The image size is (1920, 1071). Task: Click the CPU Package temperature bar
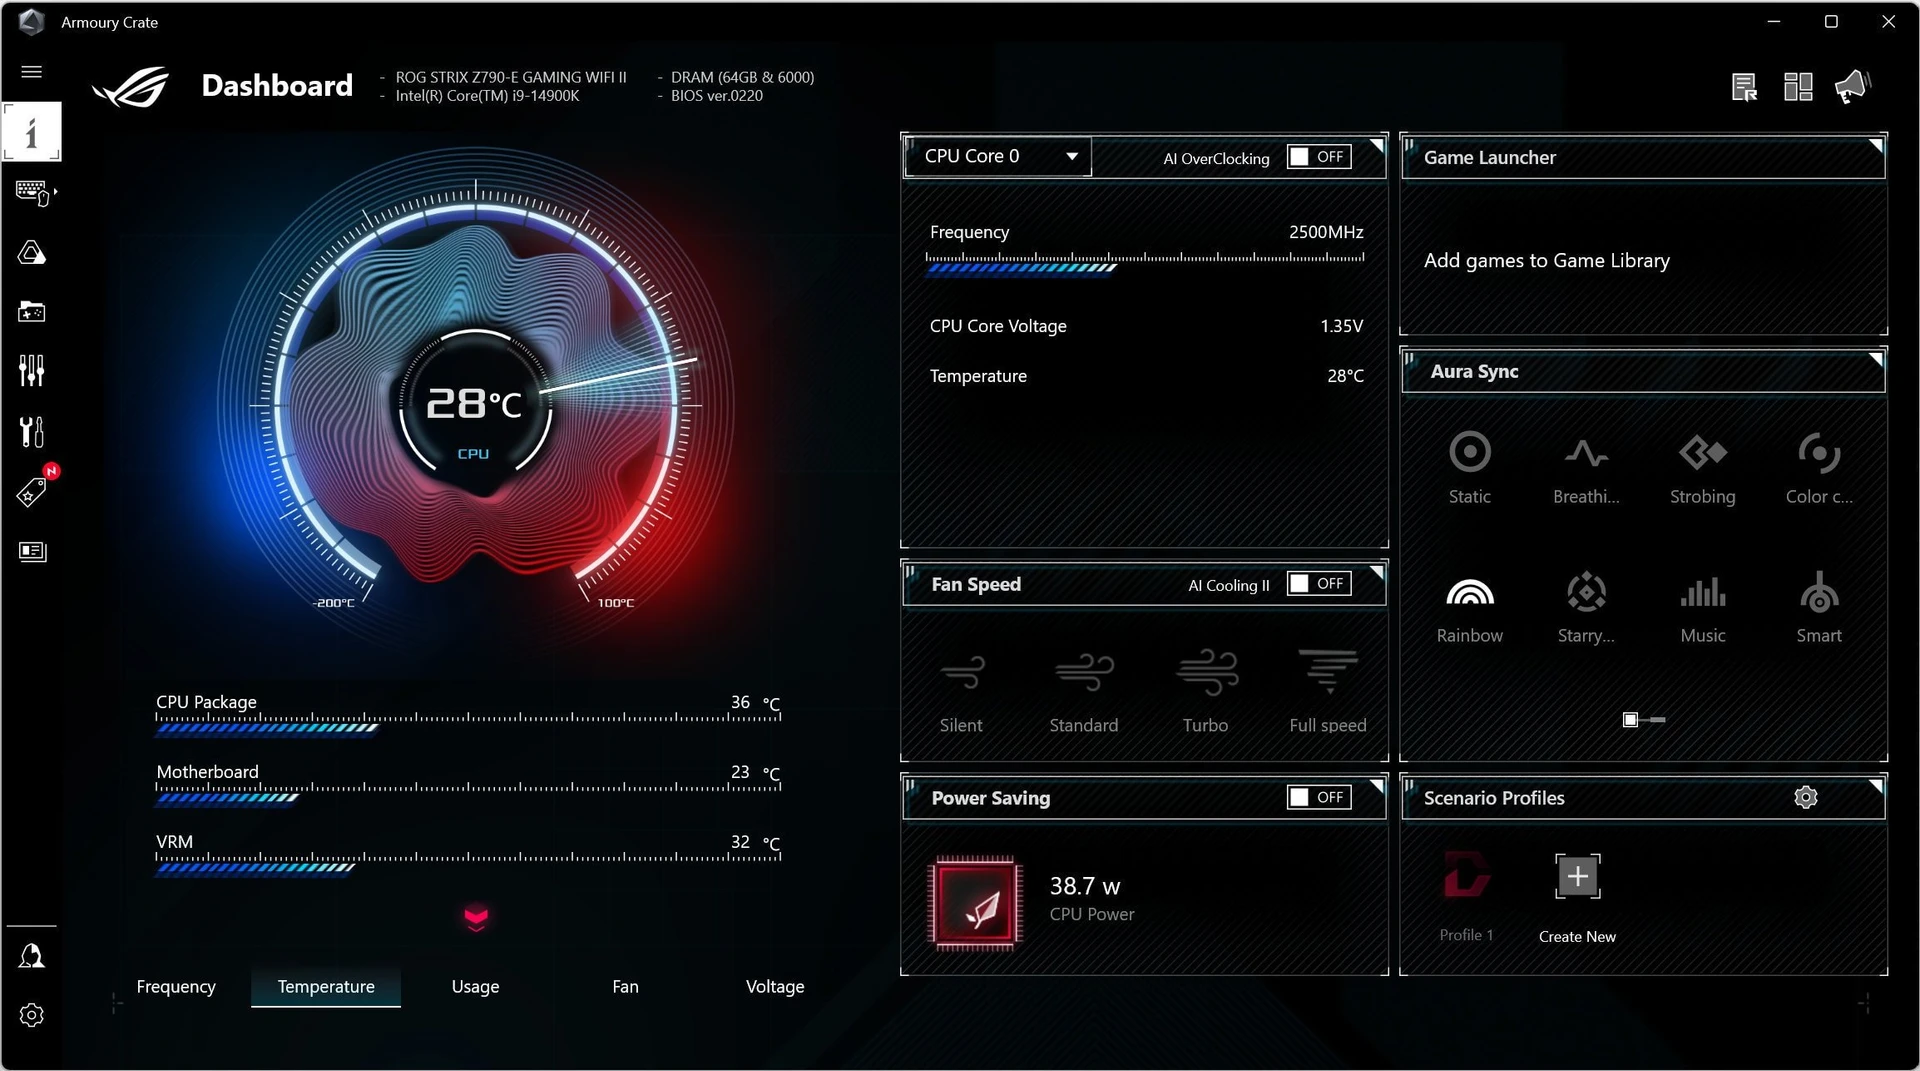click(x=468, y=724)
